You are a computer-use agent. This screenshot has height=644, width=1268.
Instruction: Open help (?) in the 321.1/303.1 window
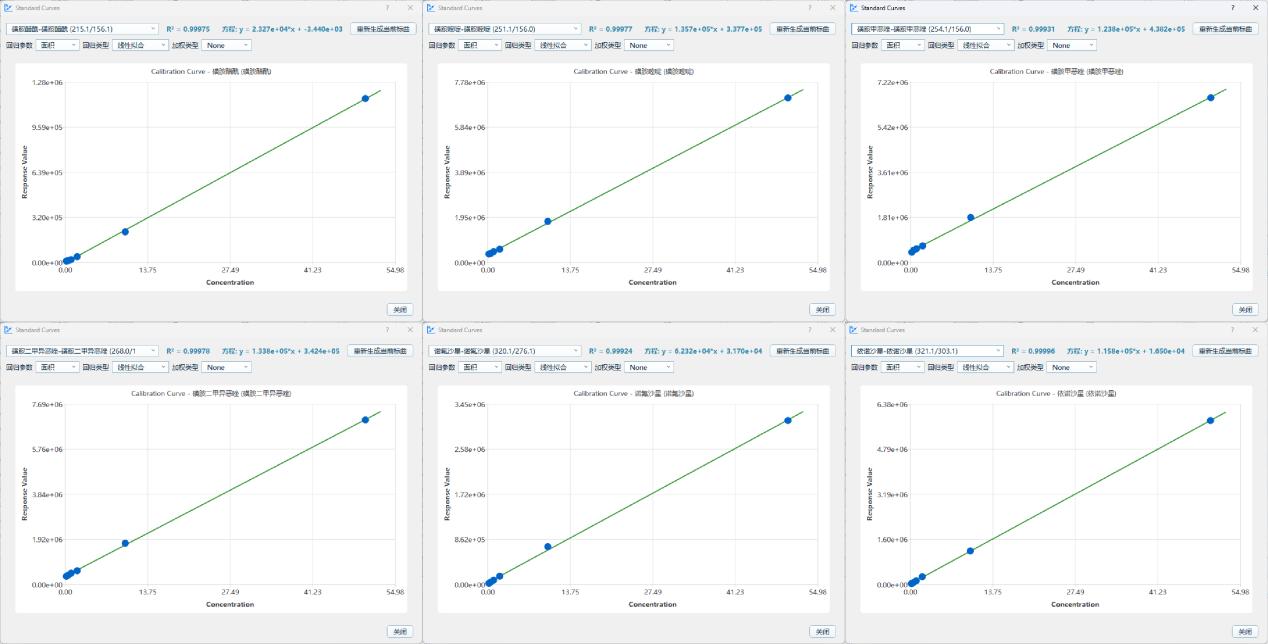pyautogui.click(x=1232, y=329)
